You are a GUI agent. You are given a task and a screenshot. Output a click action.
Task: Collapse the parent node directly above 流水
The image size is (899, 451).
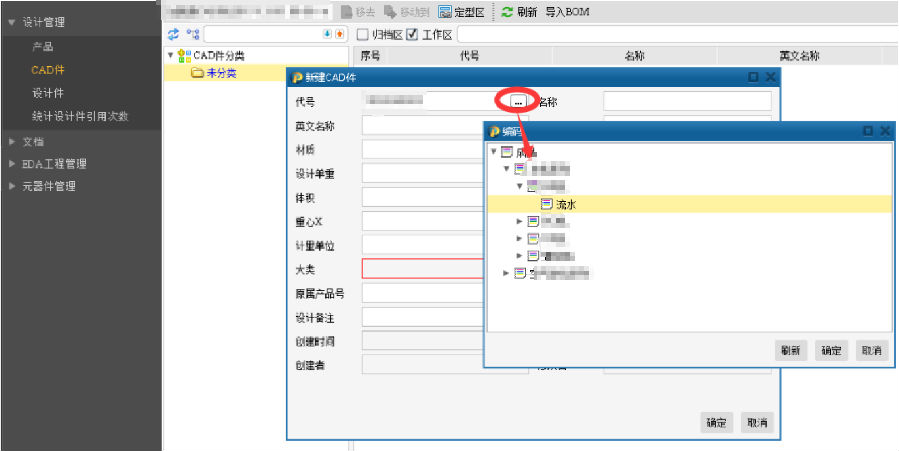tap(519, 186)
